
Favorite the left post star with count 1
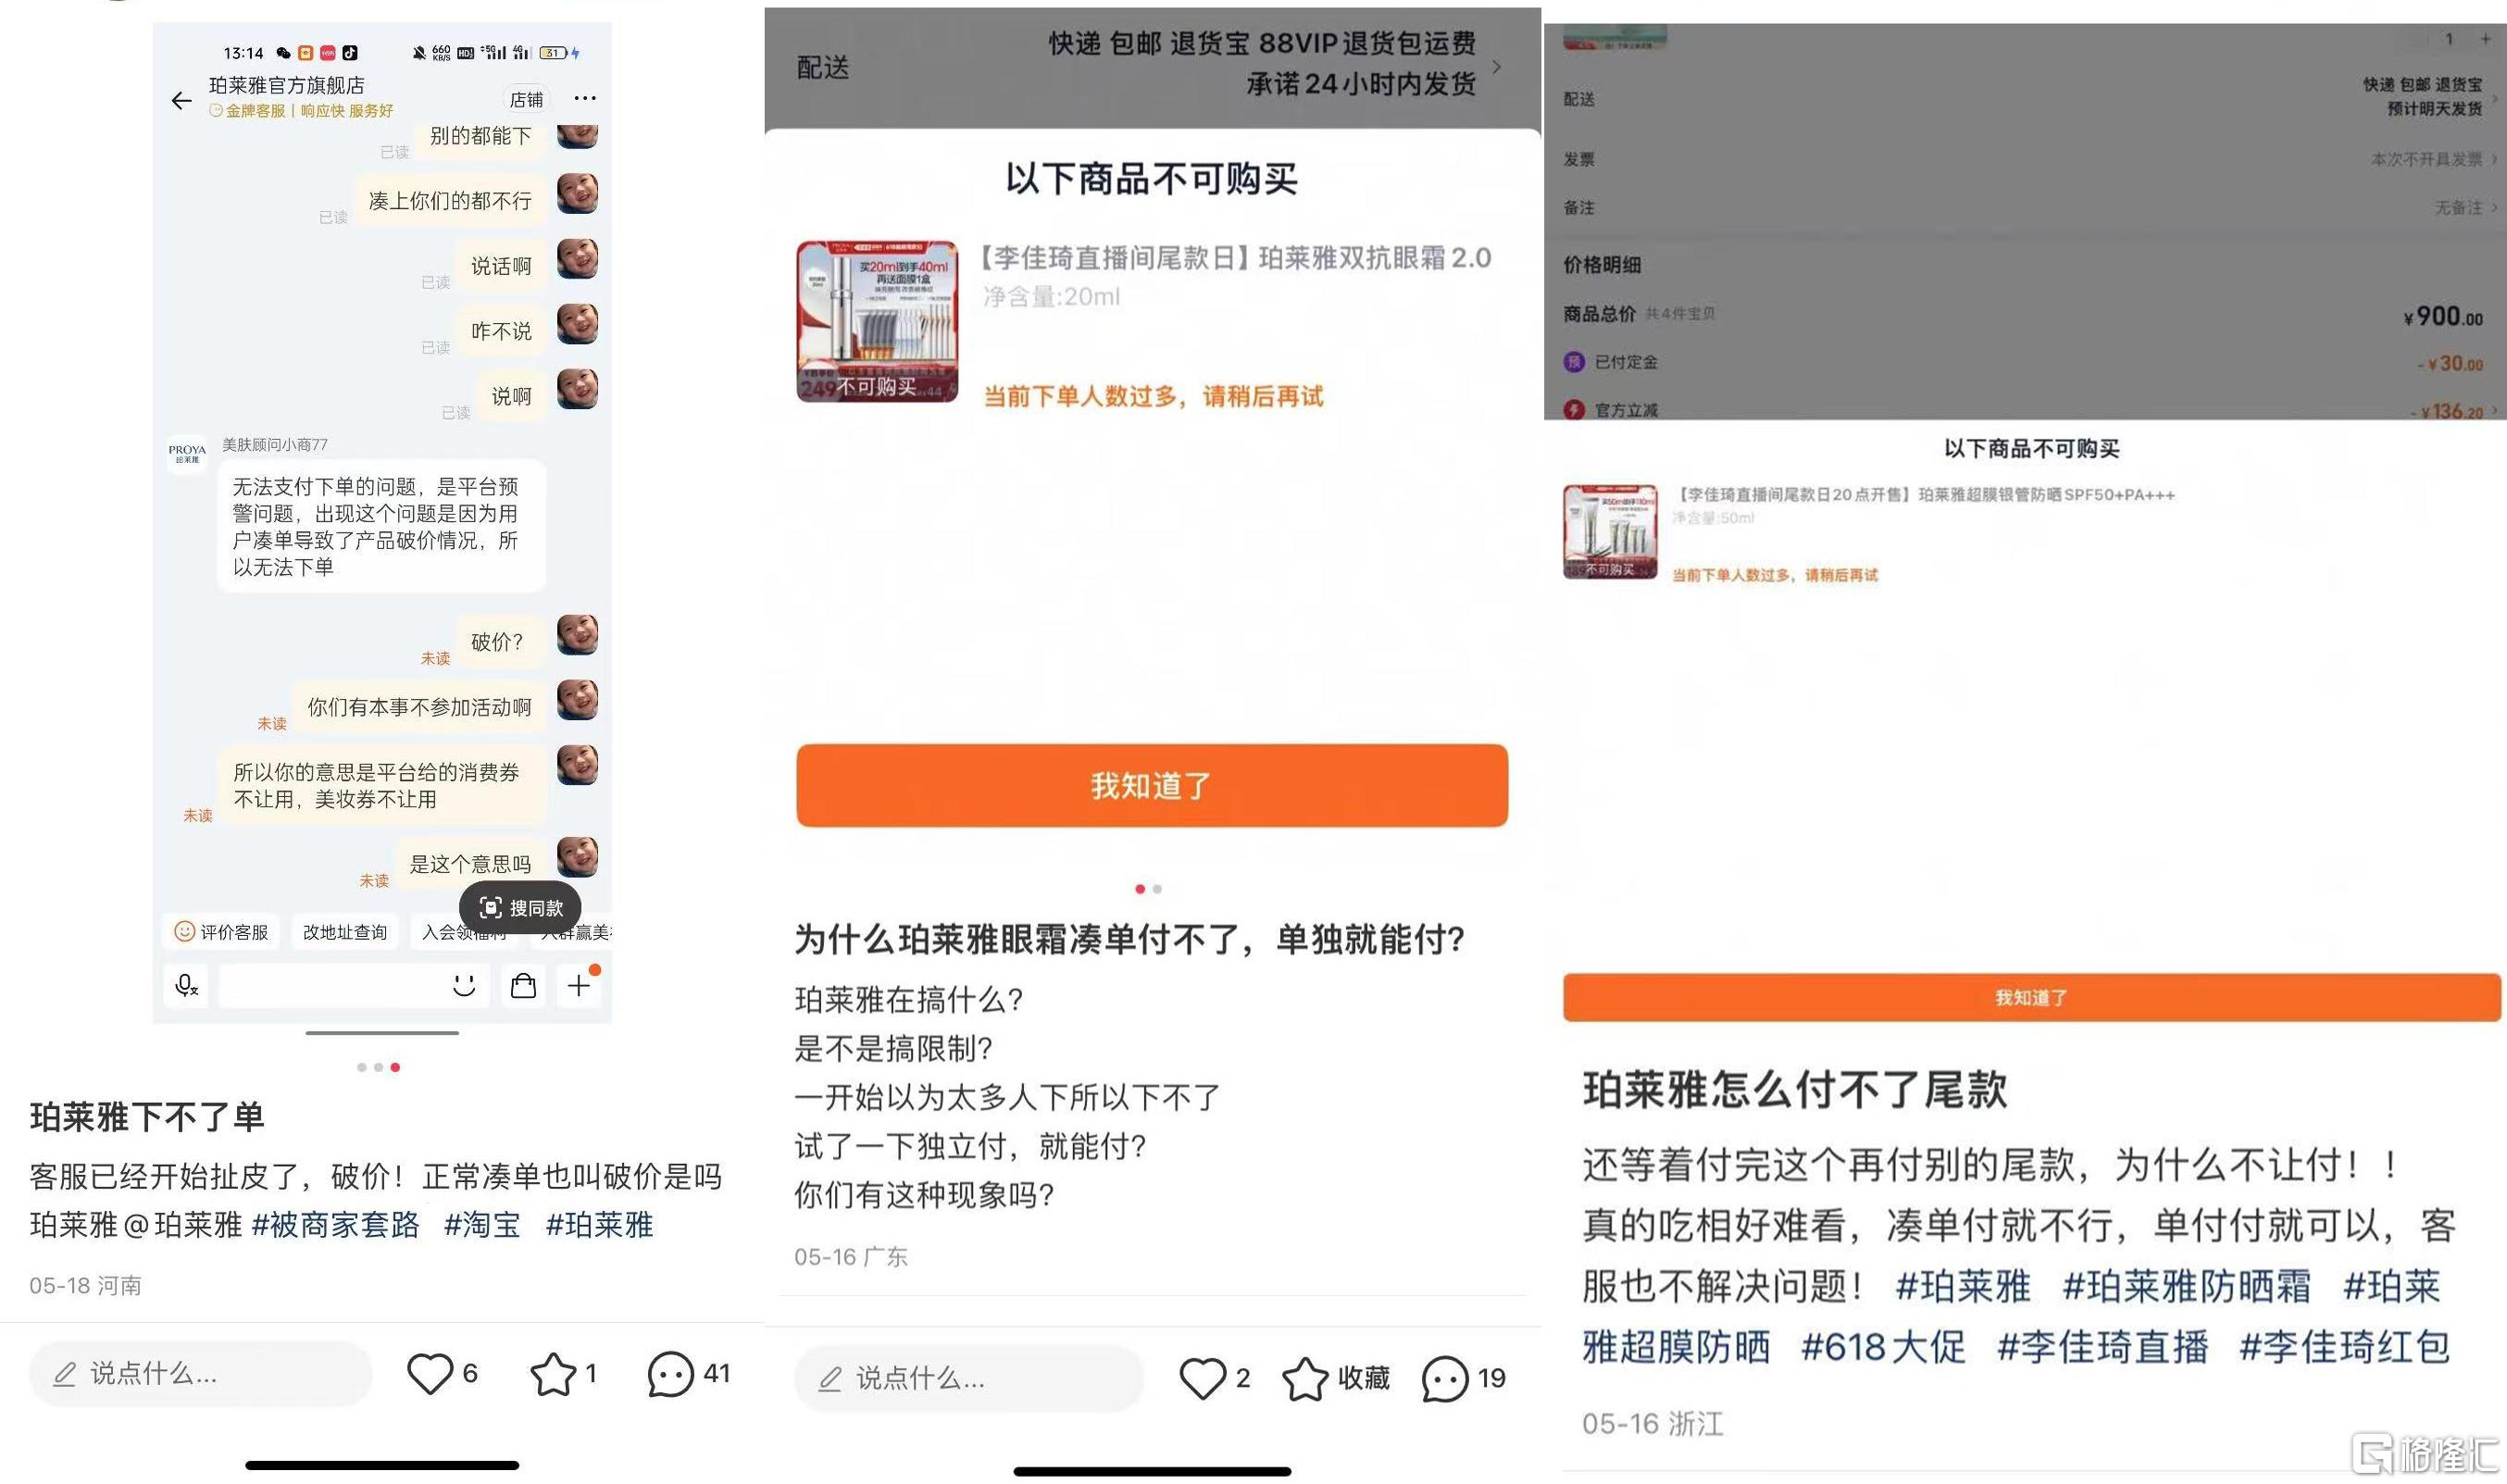pos(552,1374)
